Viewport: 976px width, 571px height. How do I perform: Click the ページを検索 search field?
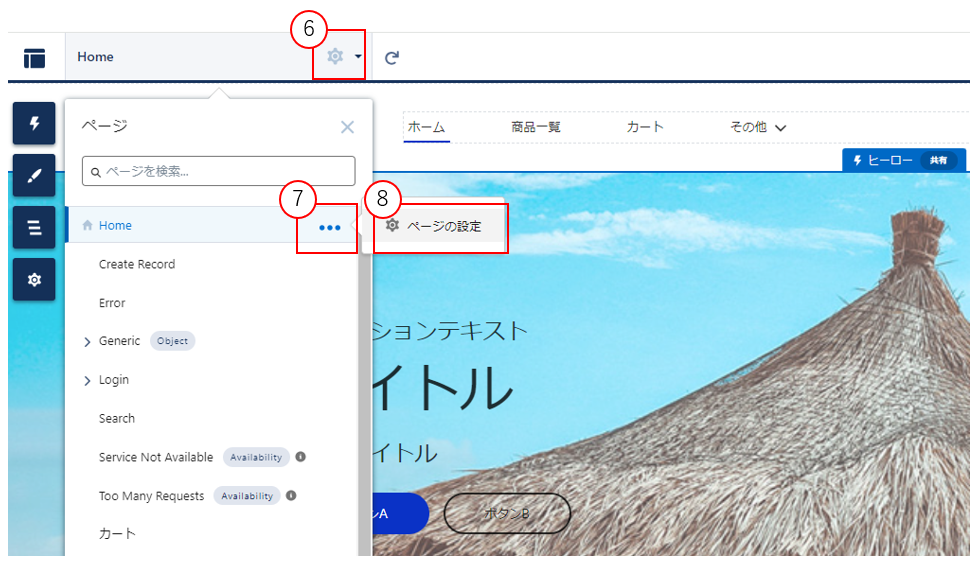[x=218, y=171]
